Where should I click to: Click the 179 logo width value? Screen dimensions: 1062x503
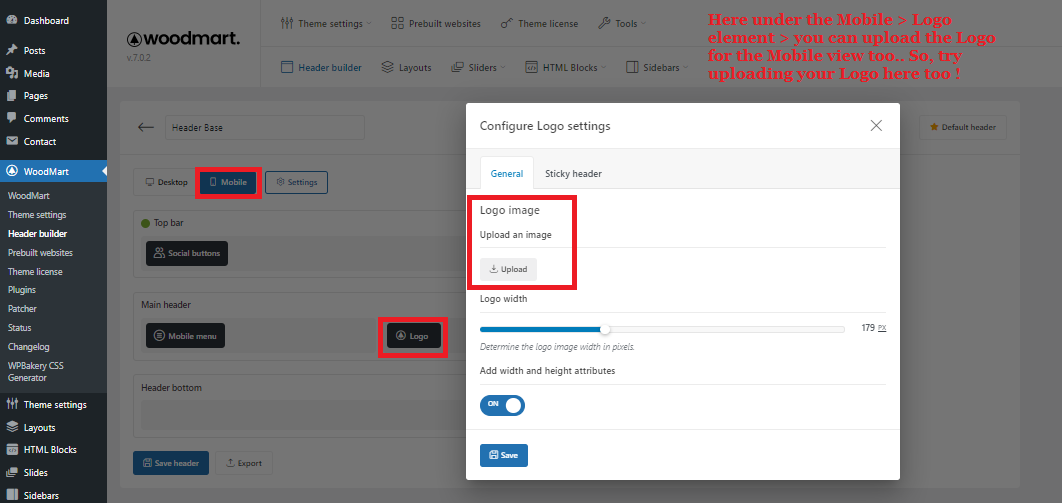[868, 328]
